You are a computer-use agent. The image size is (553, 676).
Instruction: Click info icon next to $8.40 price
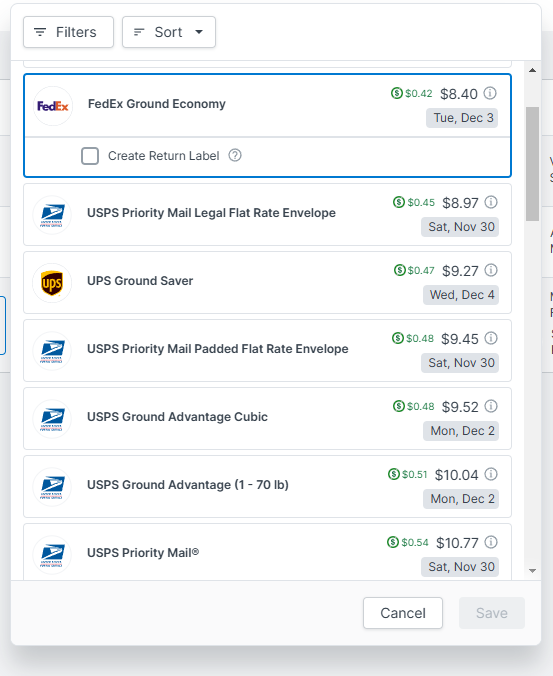click(490, 93)
